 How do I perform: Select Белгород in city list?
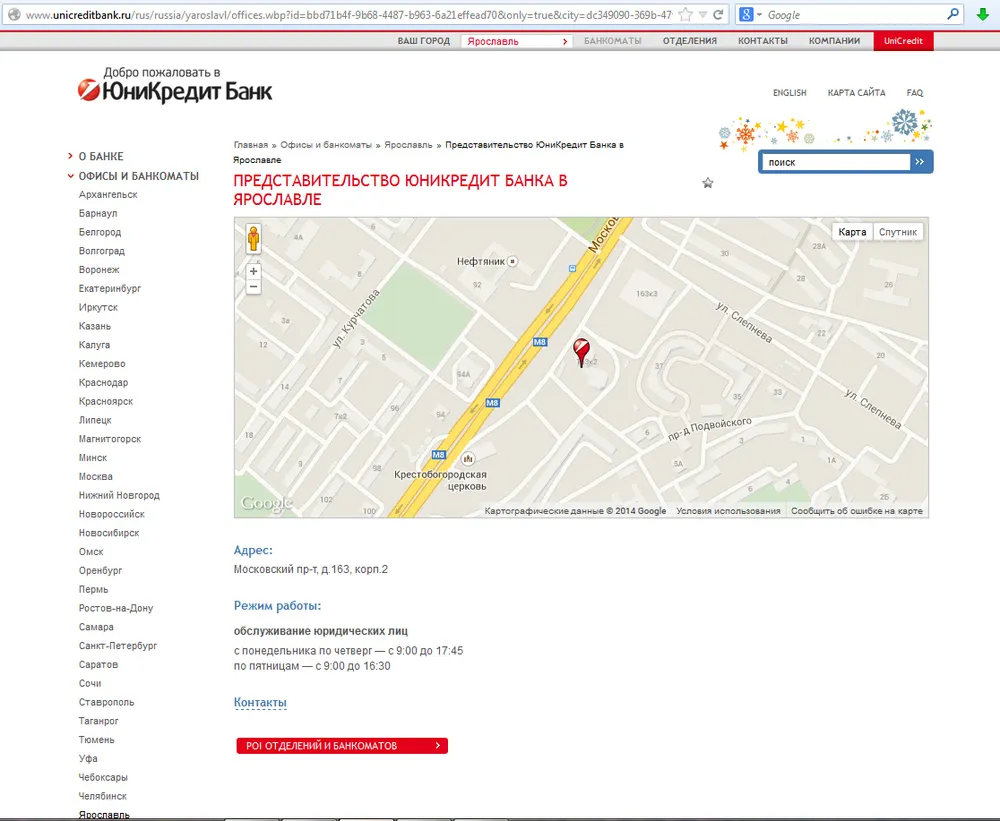pyautogui.click(x=99, y=232)
